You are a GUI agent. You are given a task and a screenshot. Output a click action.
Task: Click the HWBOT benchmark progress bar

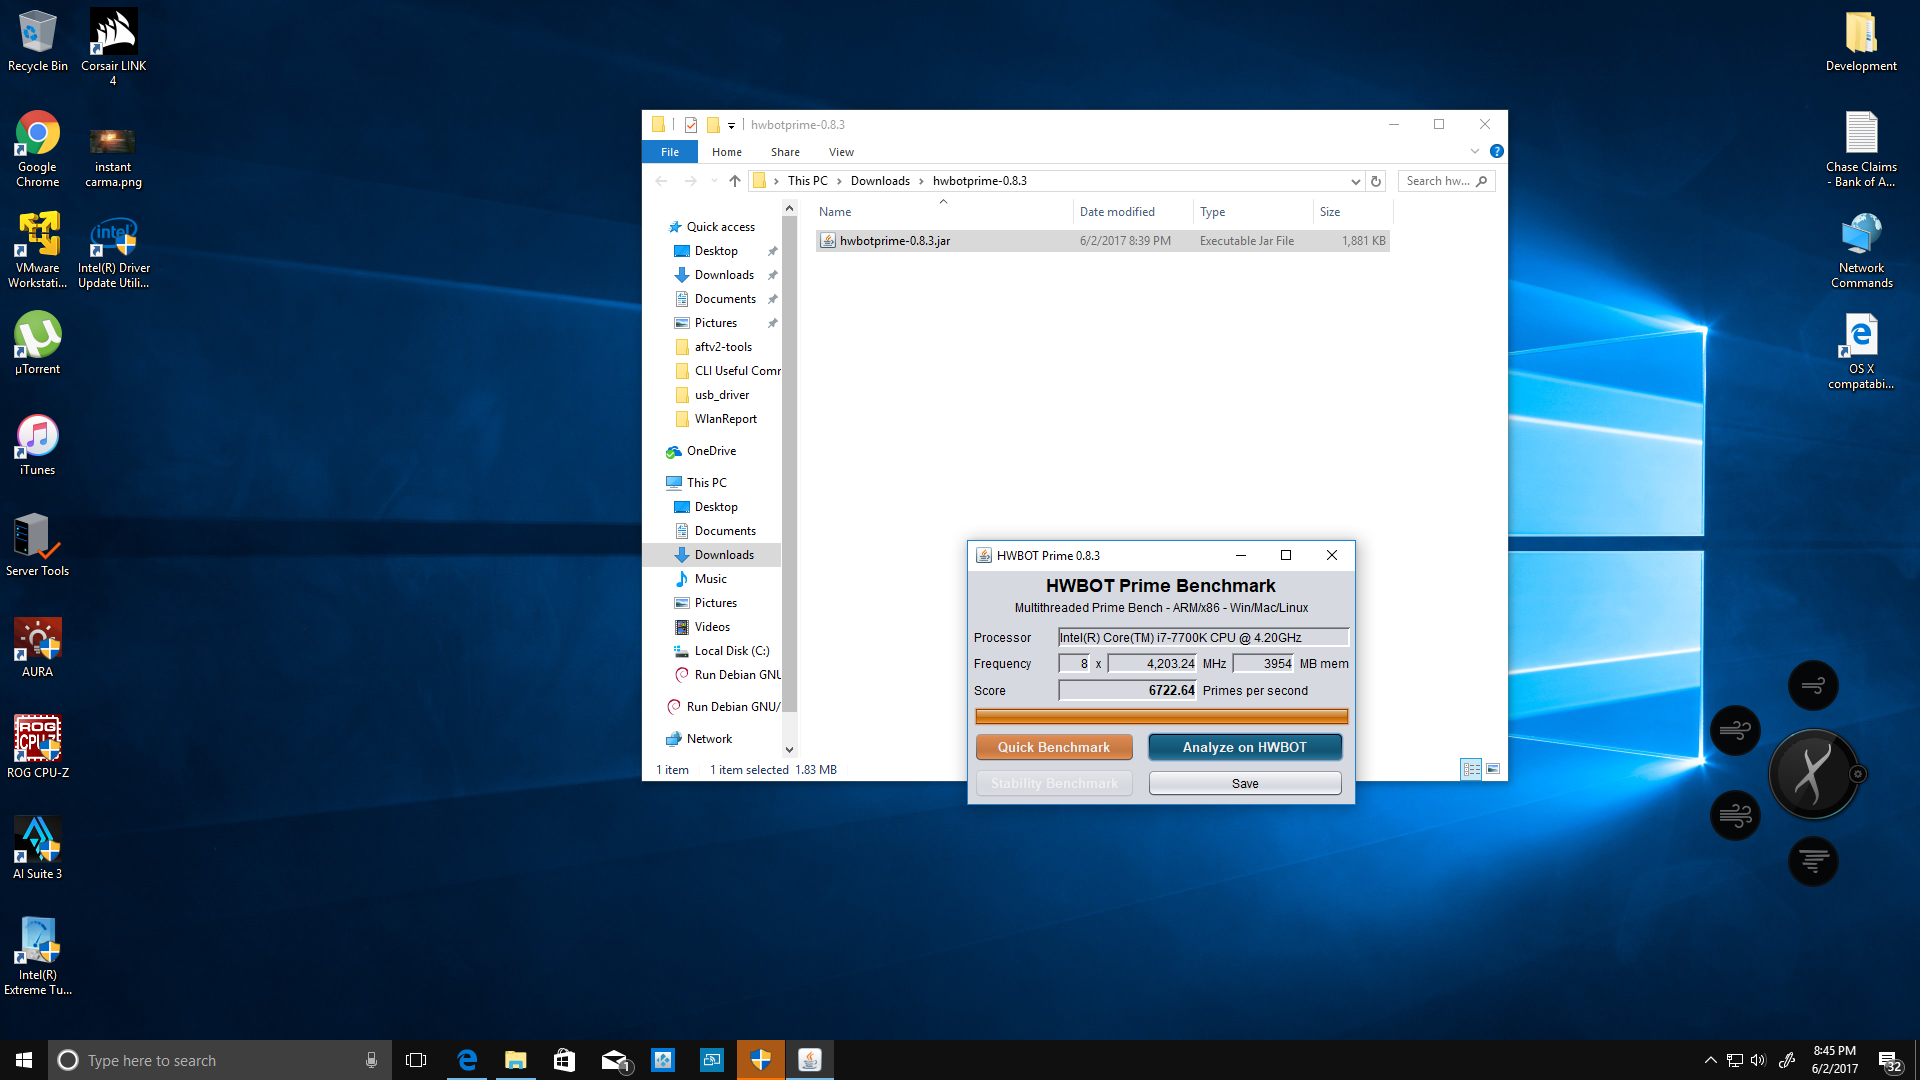[1161, 716]
